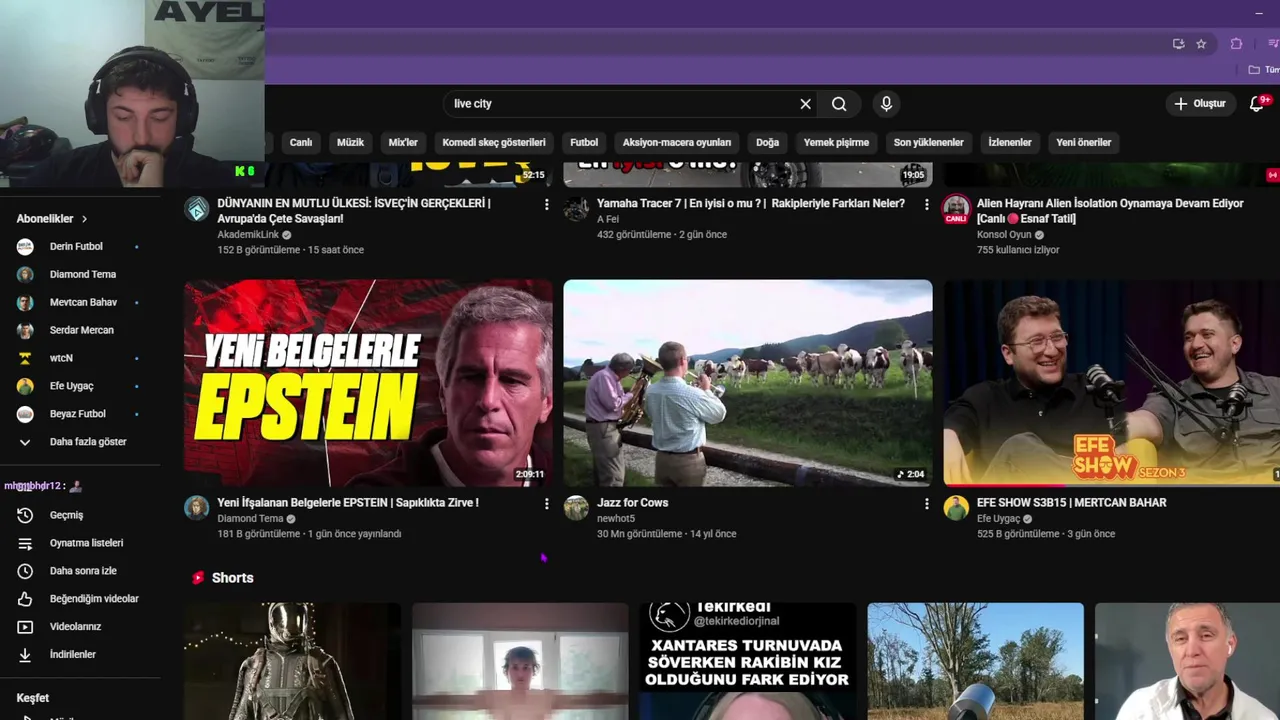
Task: Open the EFE SHOW S3B15 MERTCAN BAHAR title
Action: click(x=1071, y=503)
